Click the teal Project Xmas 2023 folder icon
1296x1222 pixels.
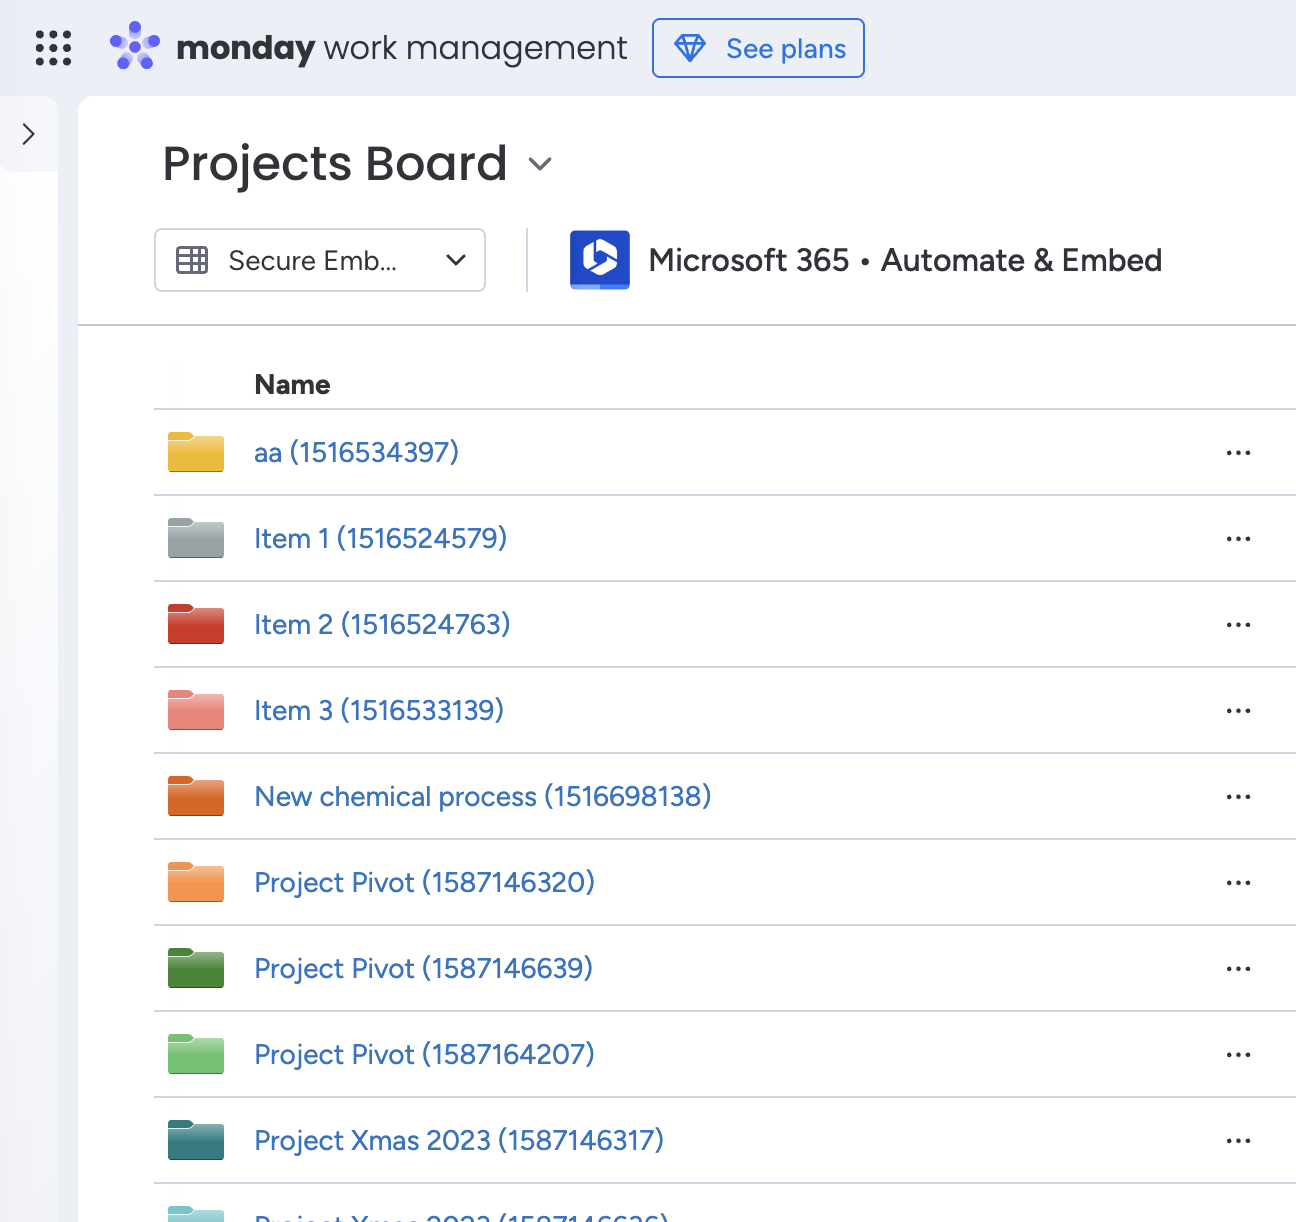(x=196, y=1141)
